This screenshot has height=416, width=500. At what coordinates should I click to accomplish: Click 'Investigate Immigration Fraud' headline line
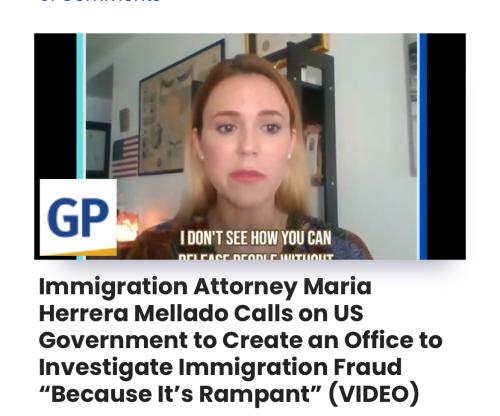point(220,367)
